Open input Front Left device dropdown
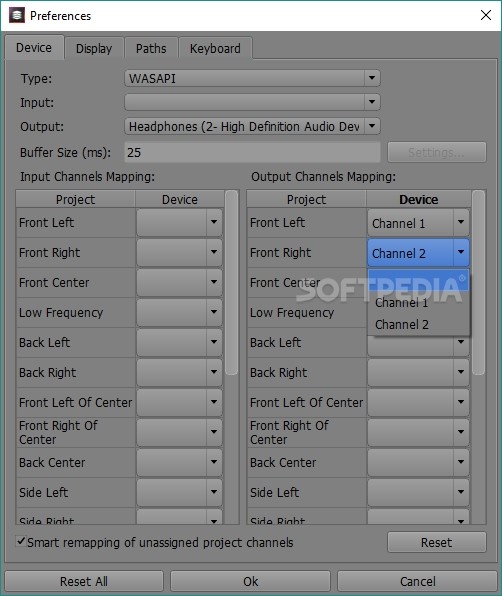This screenshot has width=502, height=596. point(179,222)
